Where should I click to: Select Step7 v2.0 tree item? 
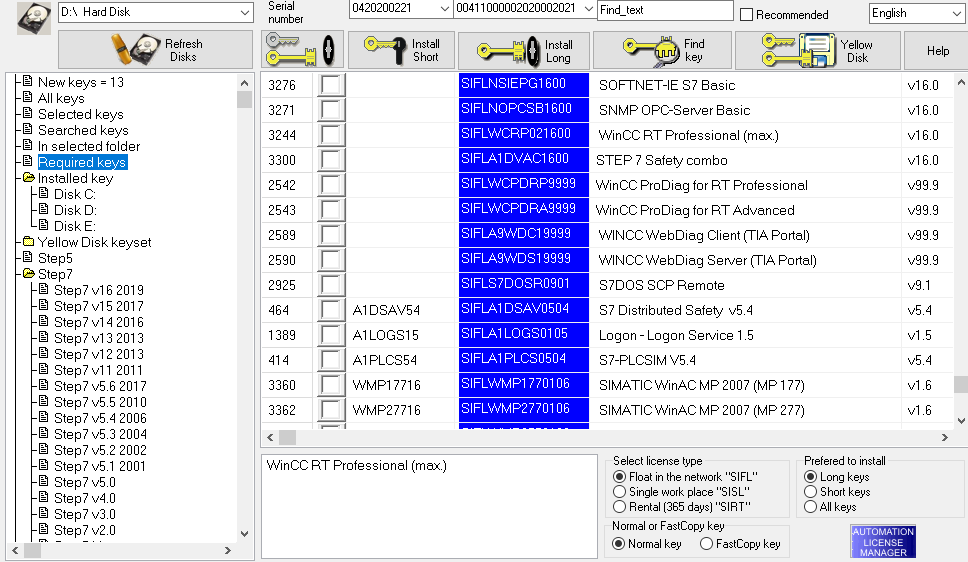point(85,530)
